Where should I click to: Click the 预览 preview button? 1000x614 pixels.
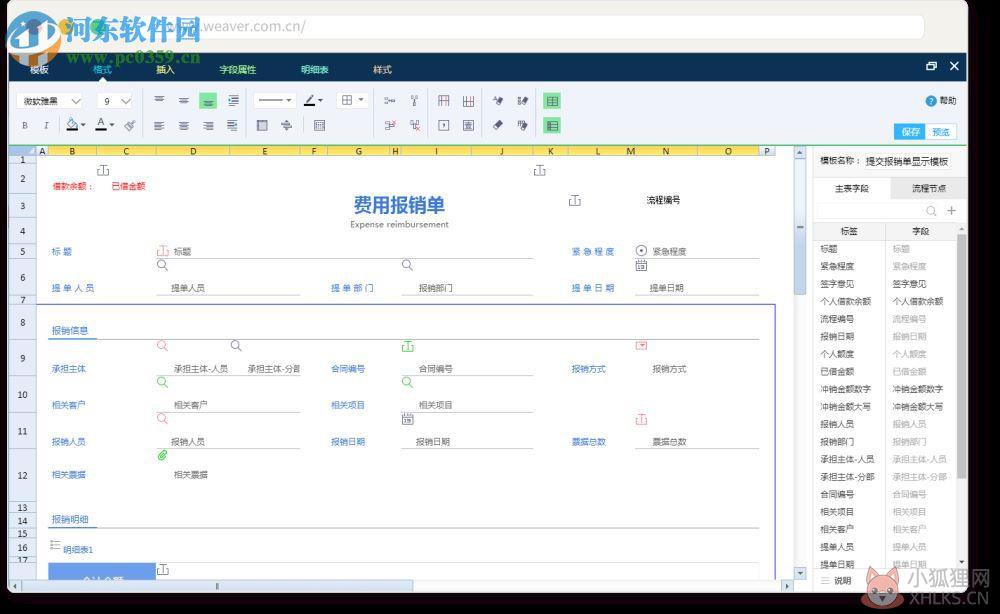(x=941, y=132)
